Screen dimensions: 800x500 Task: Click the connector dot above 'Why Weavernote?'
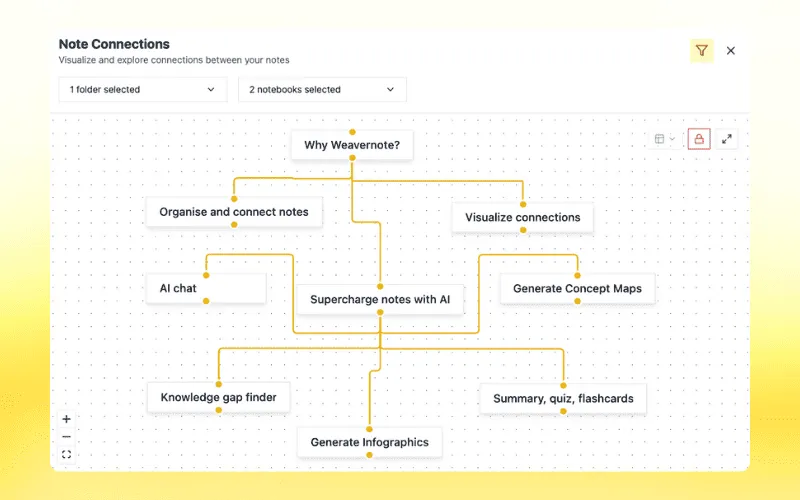pos(352,131)
